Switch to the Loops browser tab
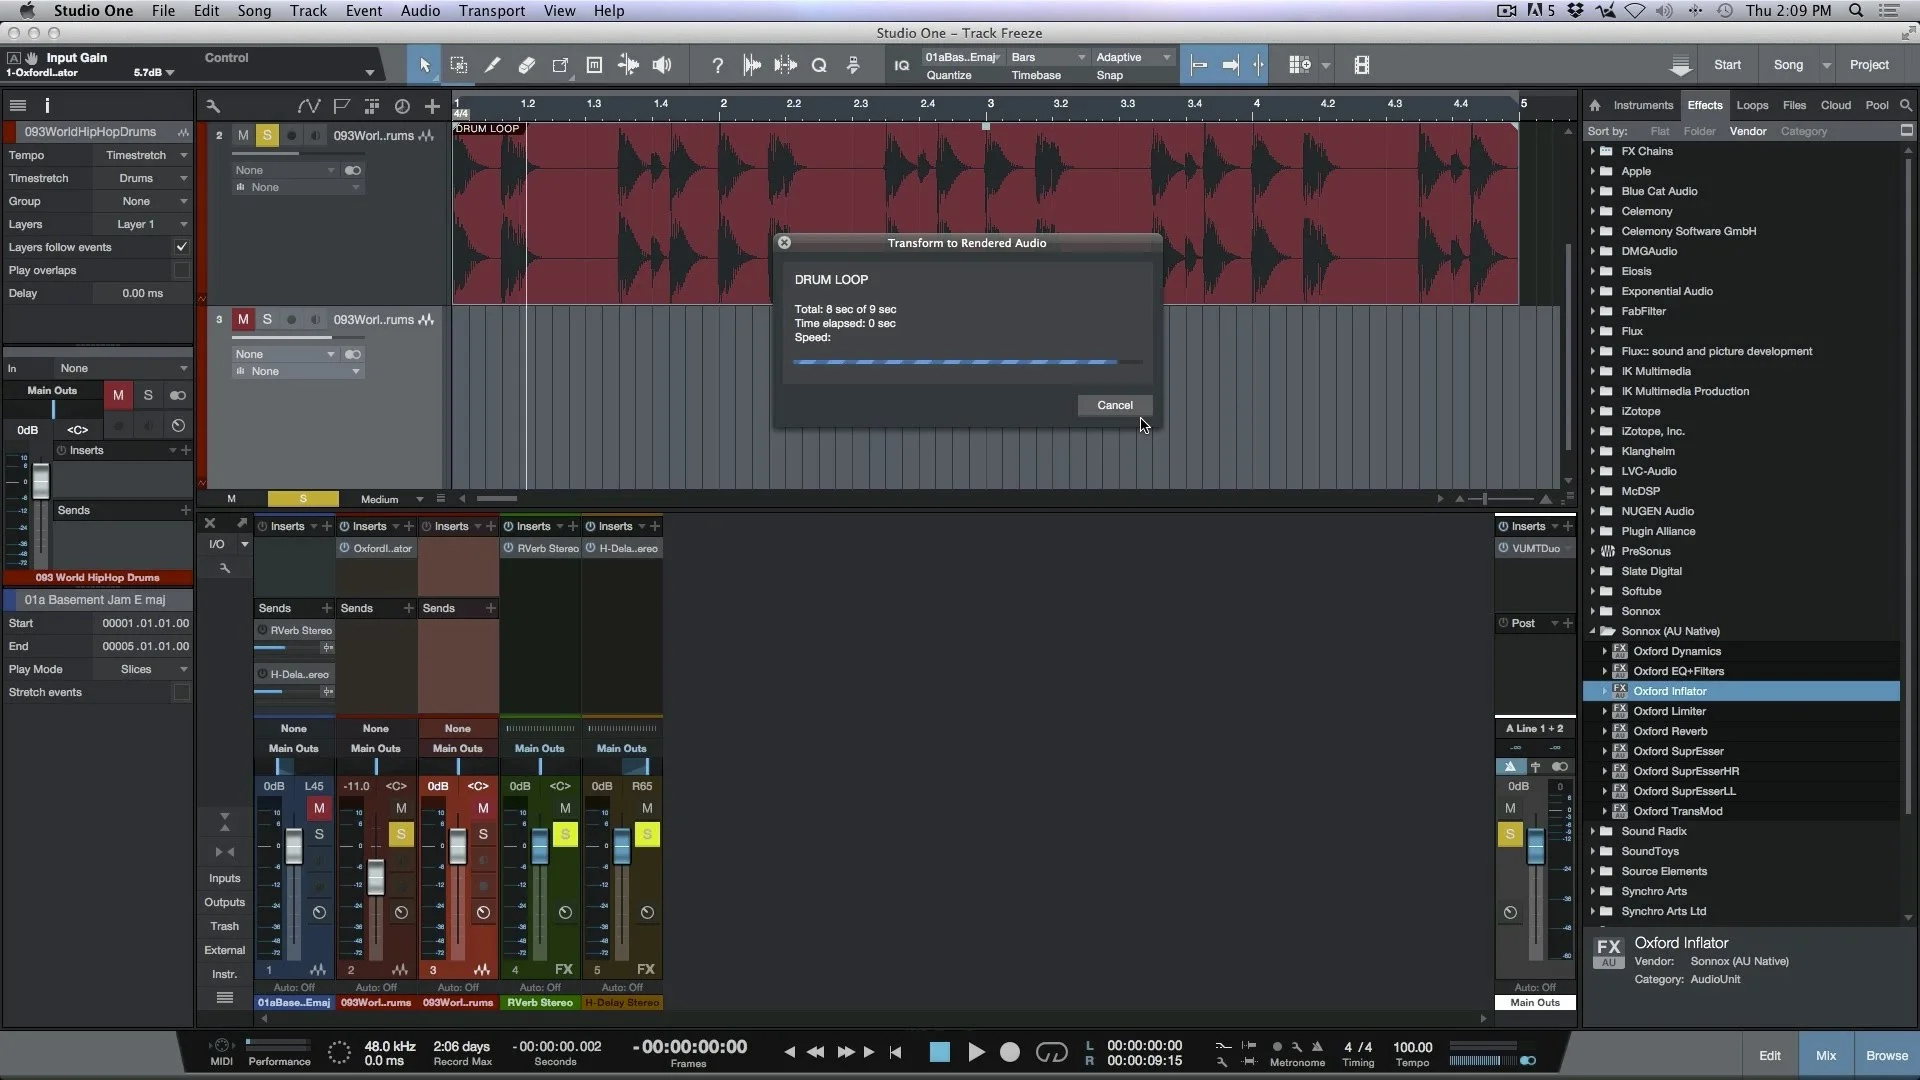This screenshot has width=1920, height=1080. click(1751, 105)
